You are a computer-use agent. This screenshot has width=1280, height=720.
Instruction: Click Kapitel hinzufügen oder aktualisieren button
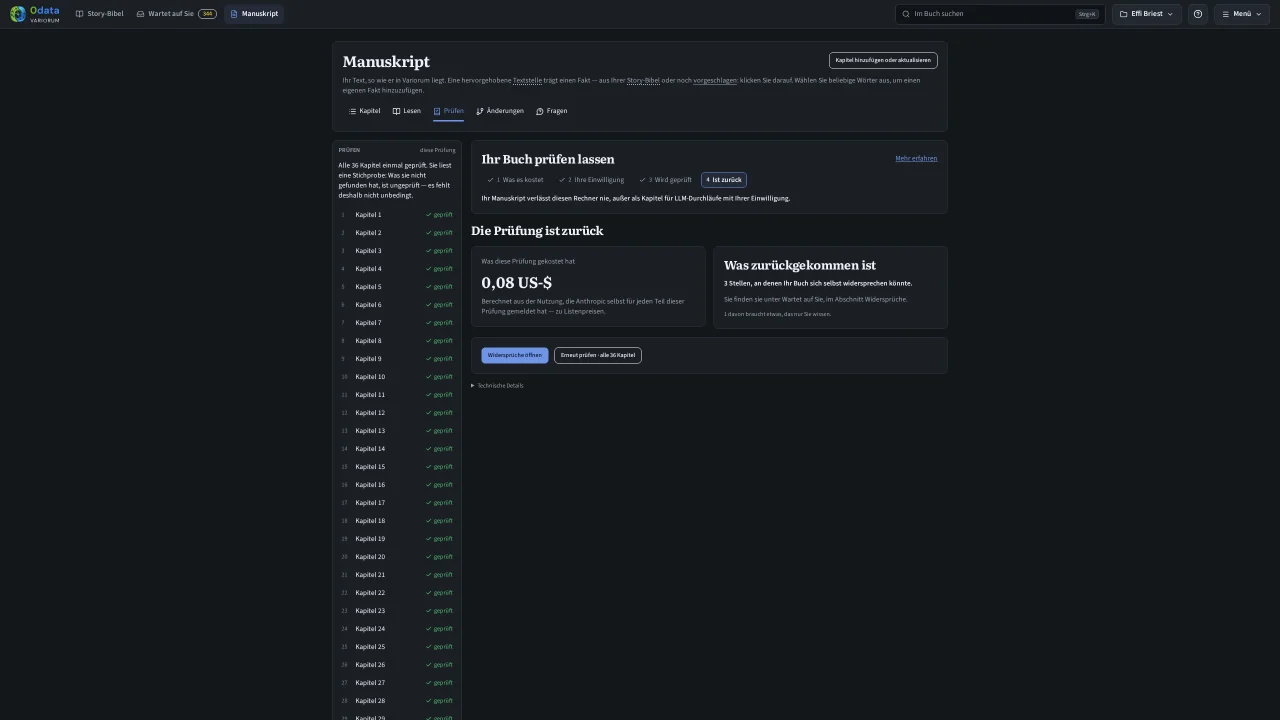coord(883,60)
